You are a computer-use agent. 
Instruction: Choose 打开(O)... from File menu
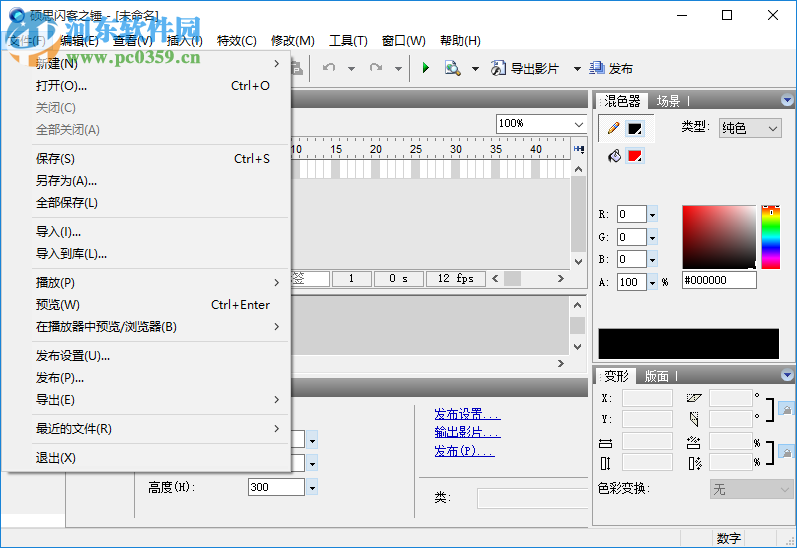[161, 85]
